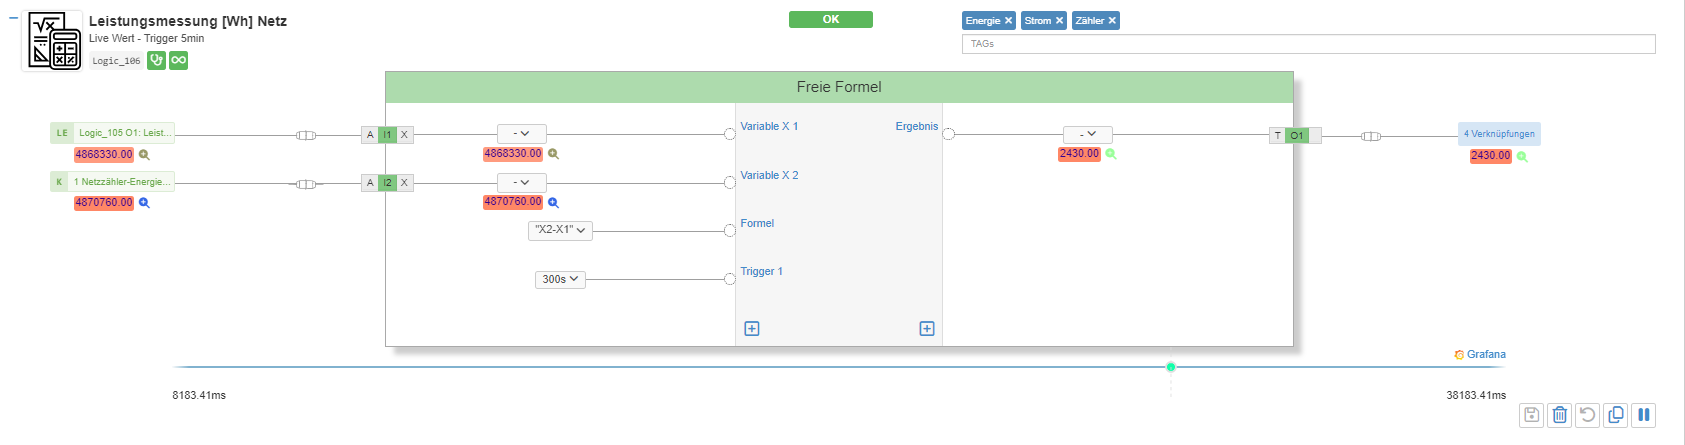Click the blue magnifier beside left 4870760.00
Image resolution: width=1685 pixels, height=445 pixels.
click(x=144, y=203)
